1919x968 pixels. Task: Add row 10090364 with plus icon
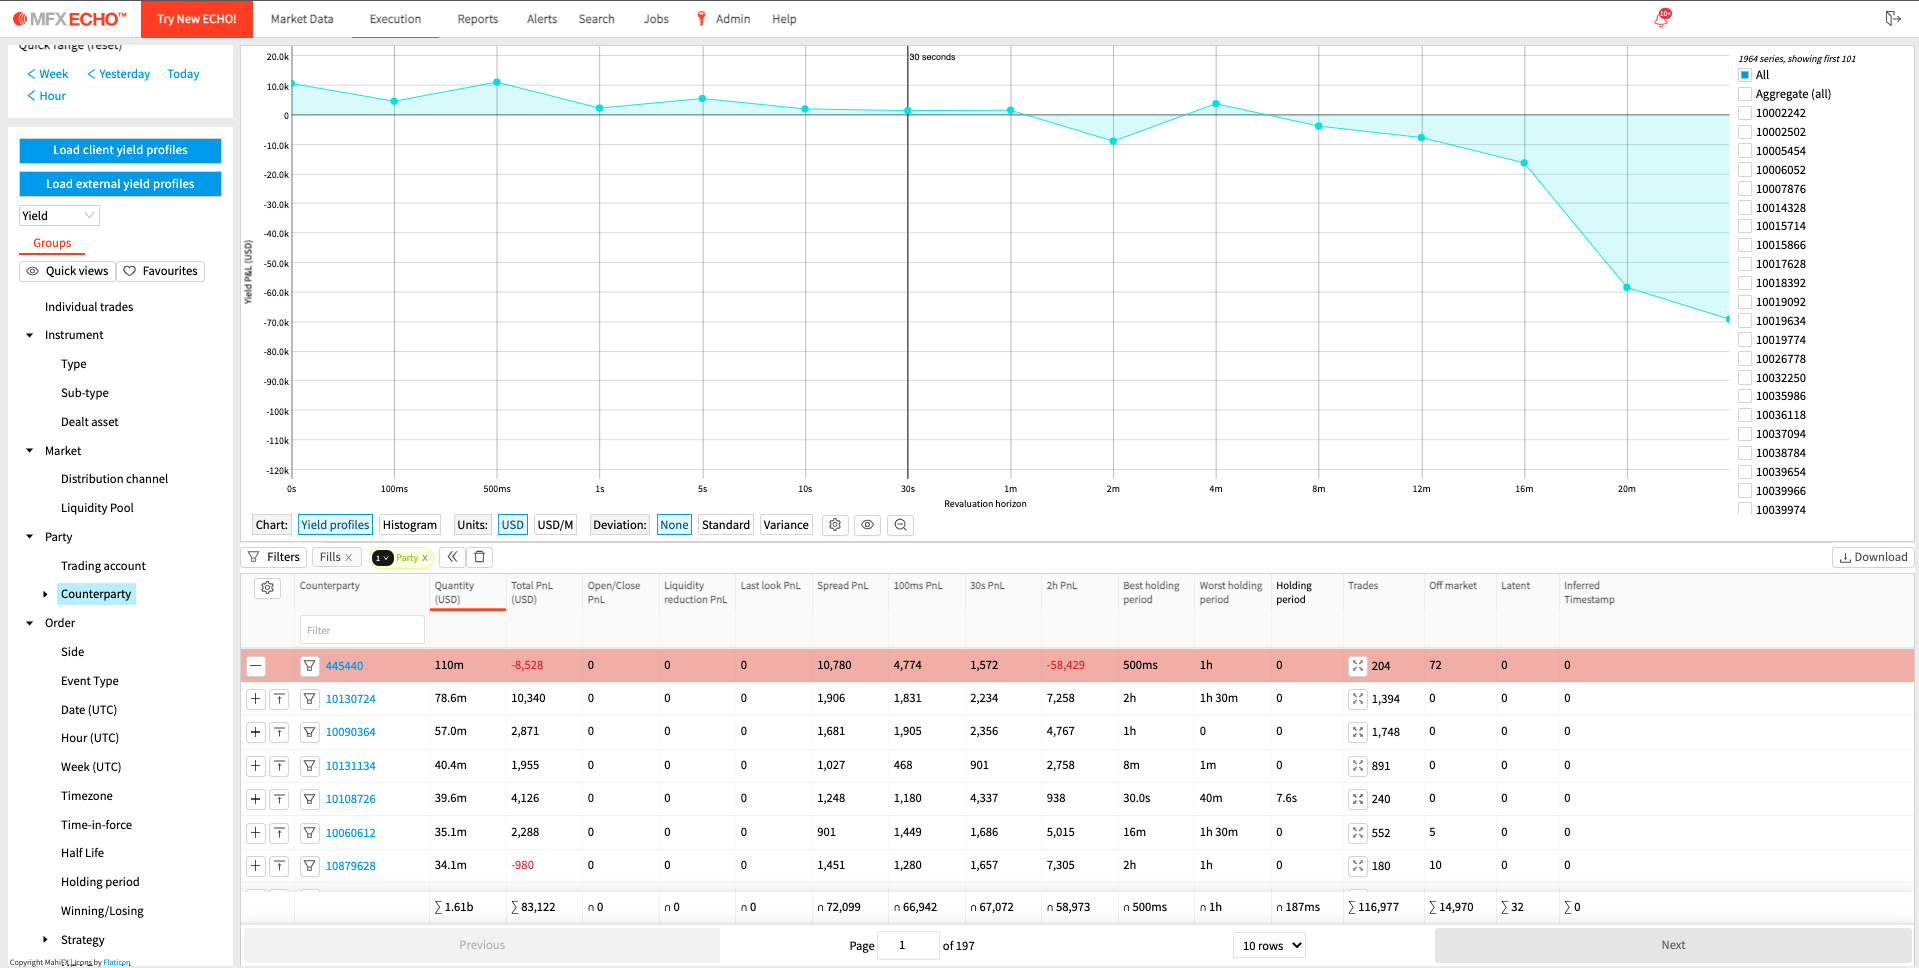(x=256, y=732)
